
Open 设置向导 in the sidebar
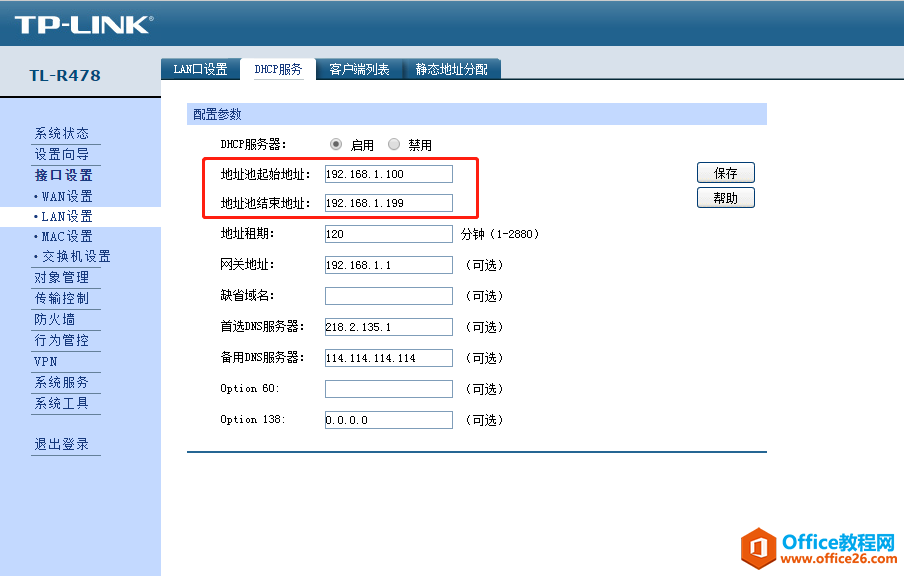click(62, 155)
